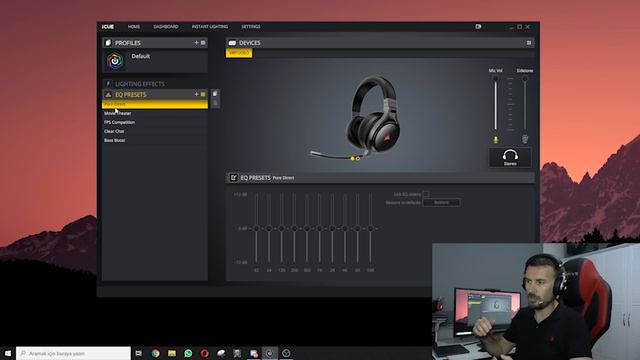640x360 pixels.
Task: Enable the Link EQ sliders checkbox
Action: coord(426,194)
